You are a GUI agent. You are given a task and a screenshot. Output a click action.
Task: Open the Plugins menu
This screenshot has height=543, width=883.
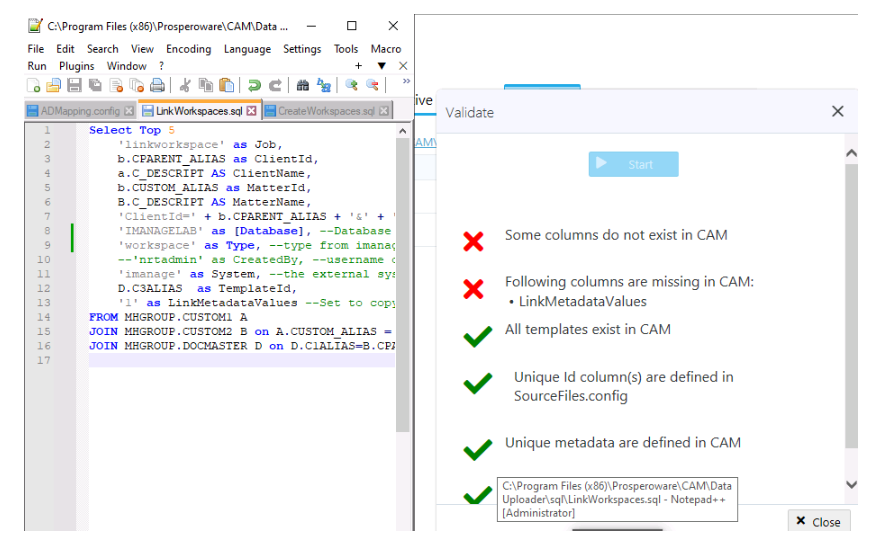[77, 66]
